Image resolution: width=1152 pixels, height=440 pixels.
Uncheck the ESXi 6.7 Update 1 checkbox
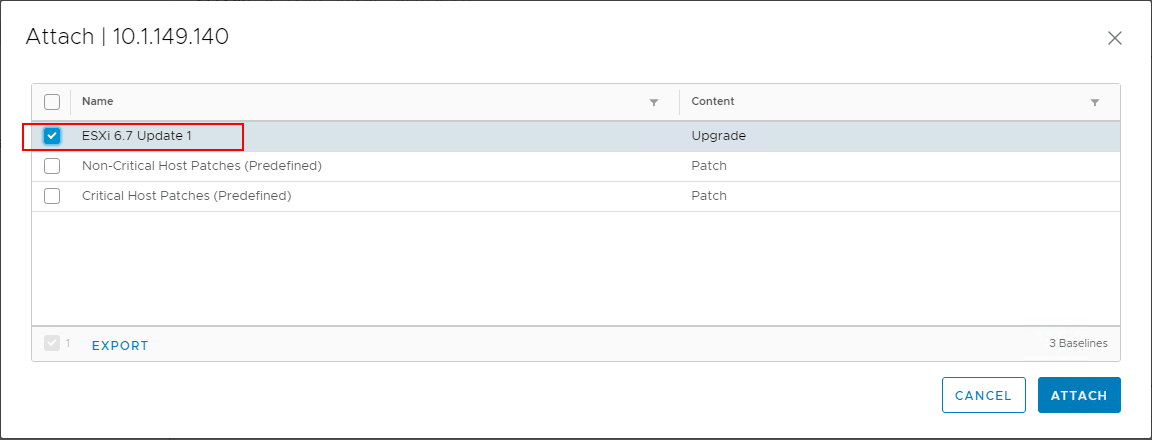[52, 136]
